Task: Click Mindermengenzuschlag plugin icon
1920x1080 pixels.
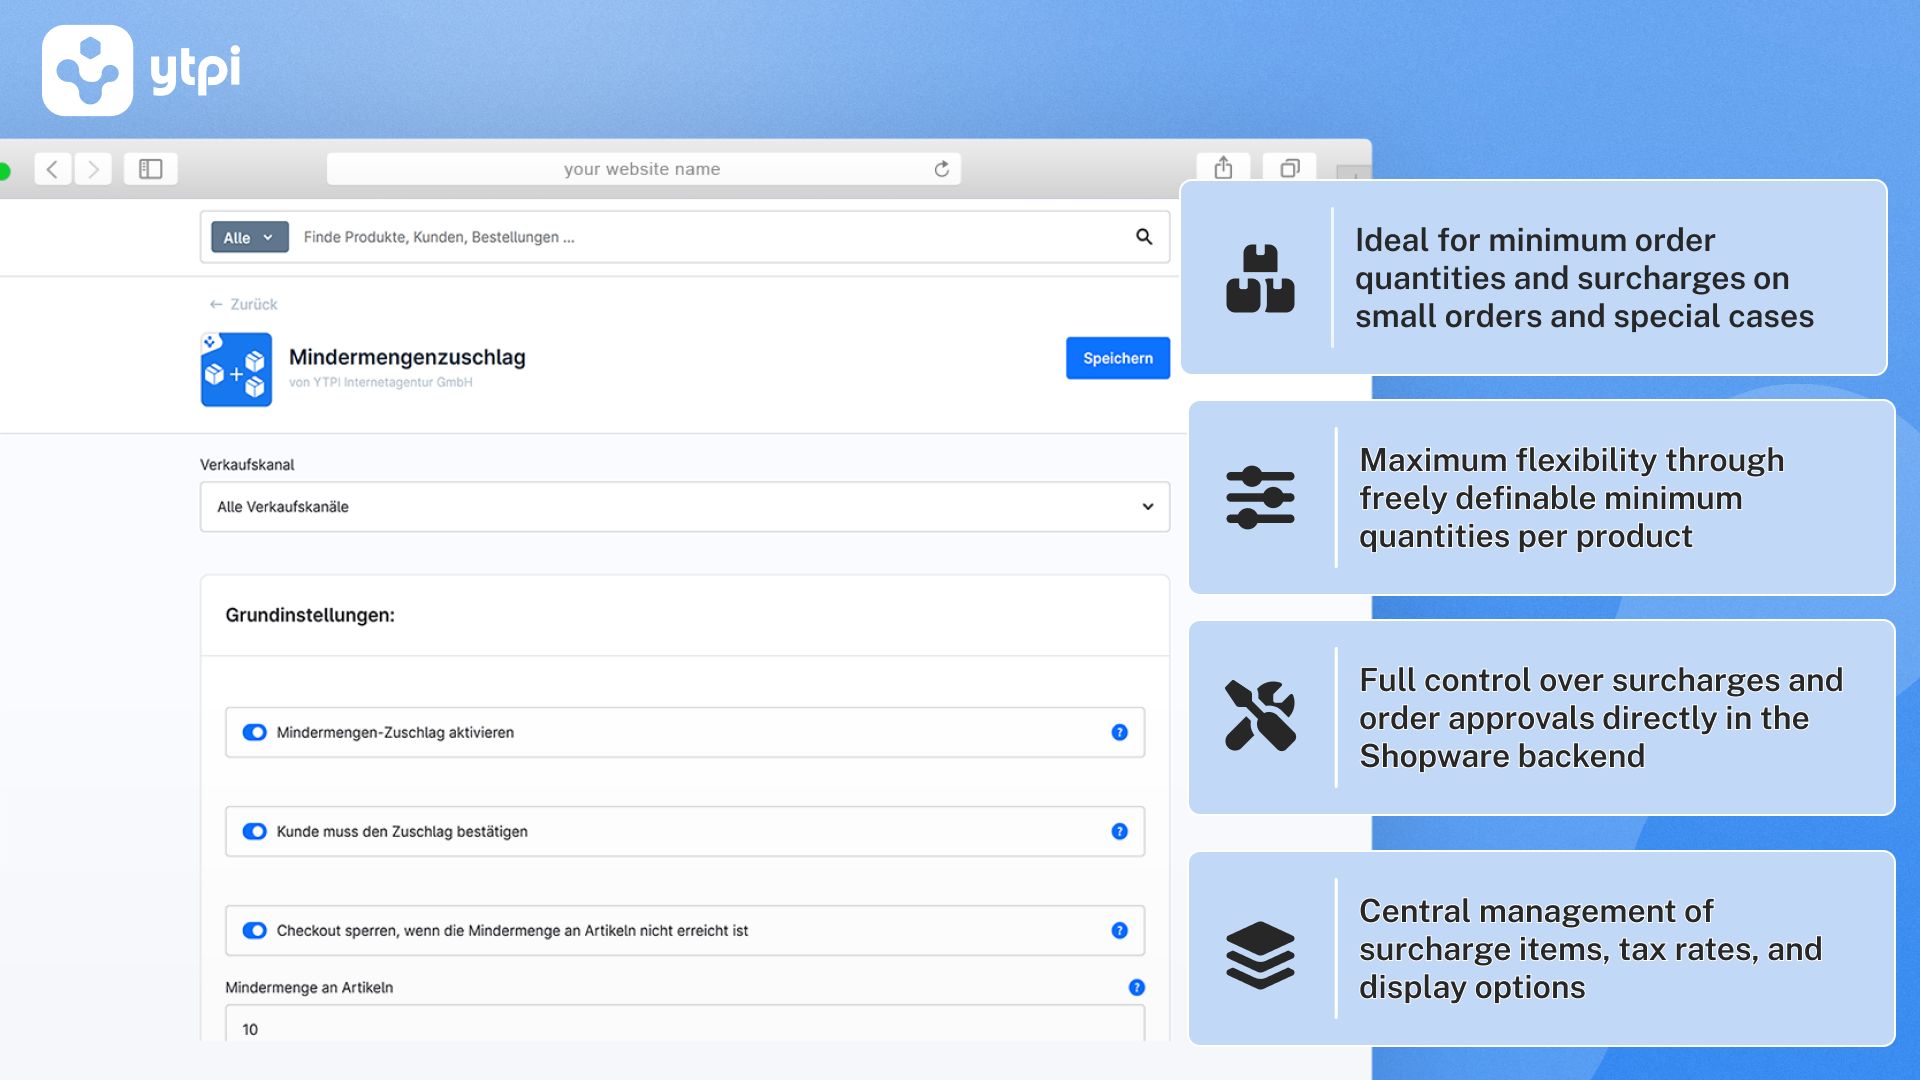Action: point(236,370)
